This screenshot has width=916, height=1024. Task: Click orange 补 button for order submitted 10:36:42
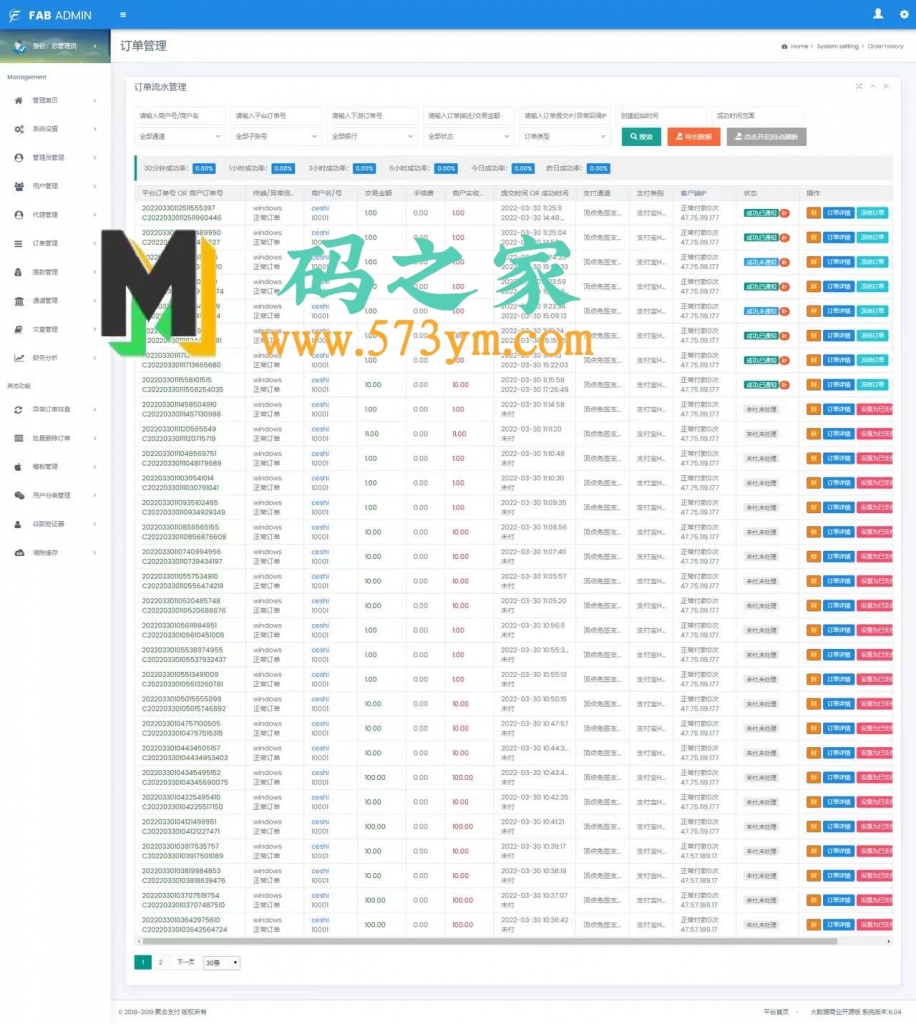[813, 925]
